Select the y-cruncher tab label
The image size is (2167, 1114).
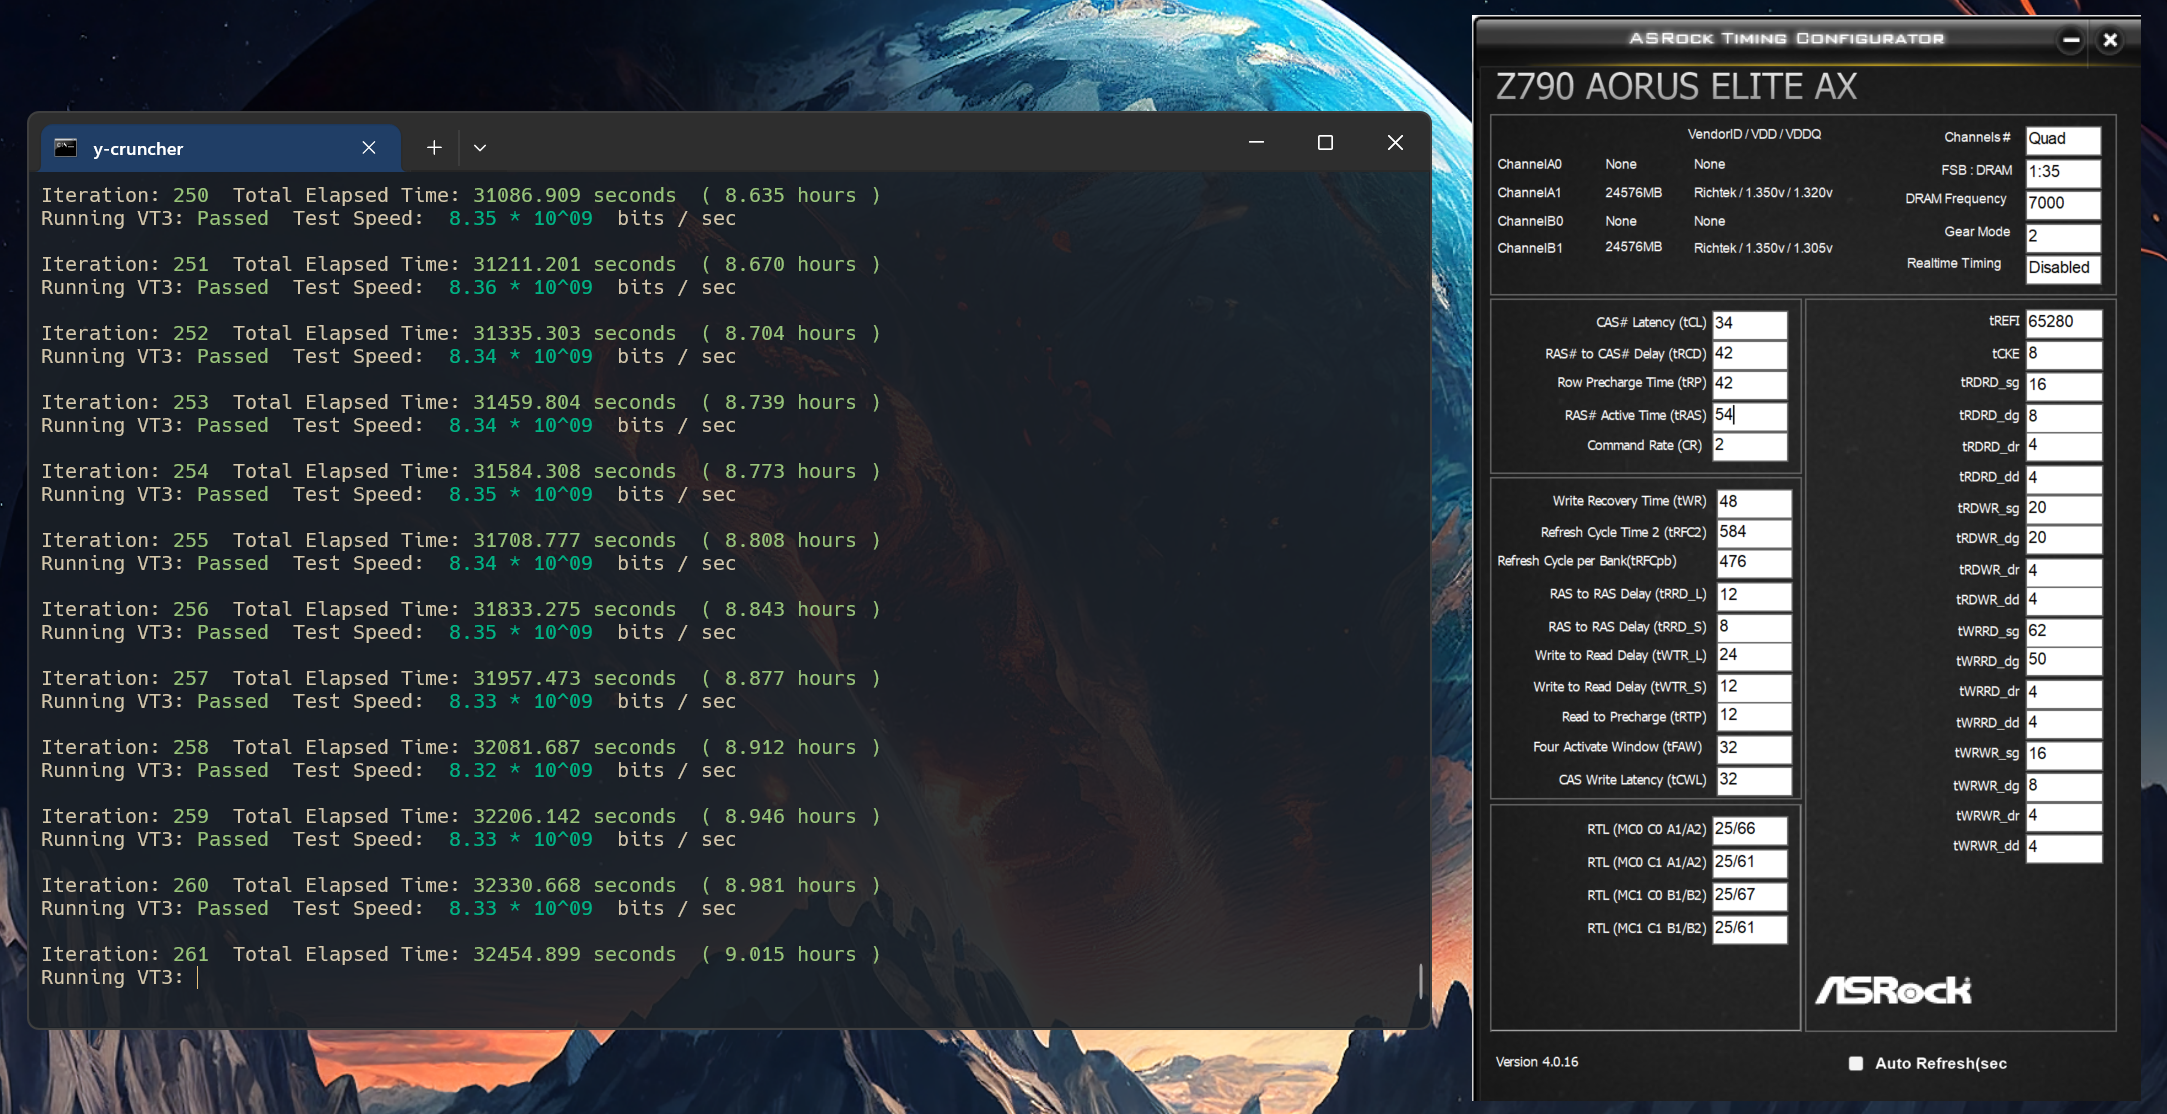point(138,149)
